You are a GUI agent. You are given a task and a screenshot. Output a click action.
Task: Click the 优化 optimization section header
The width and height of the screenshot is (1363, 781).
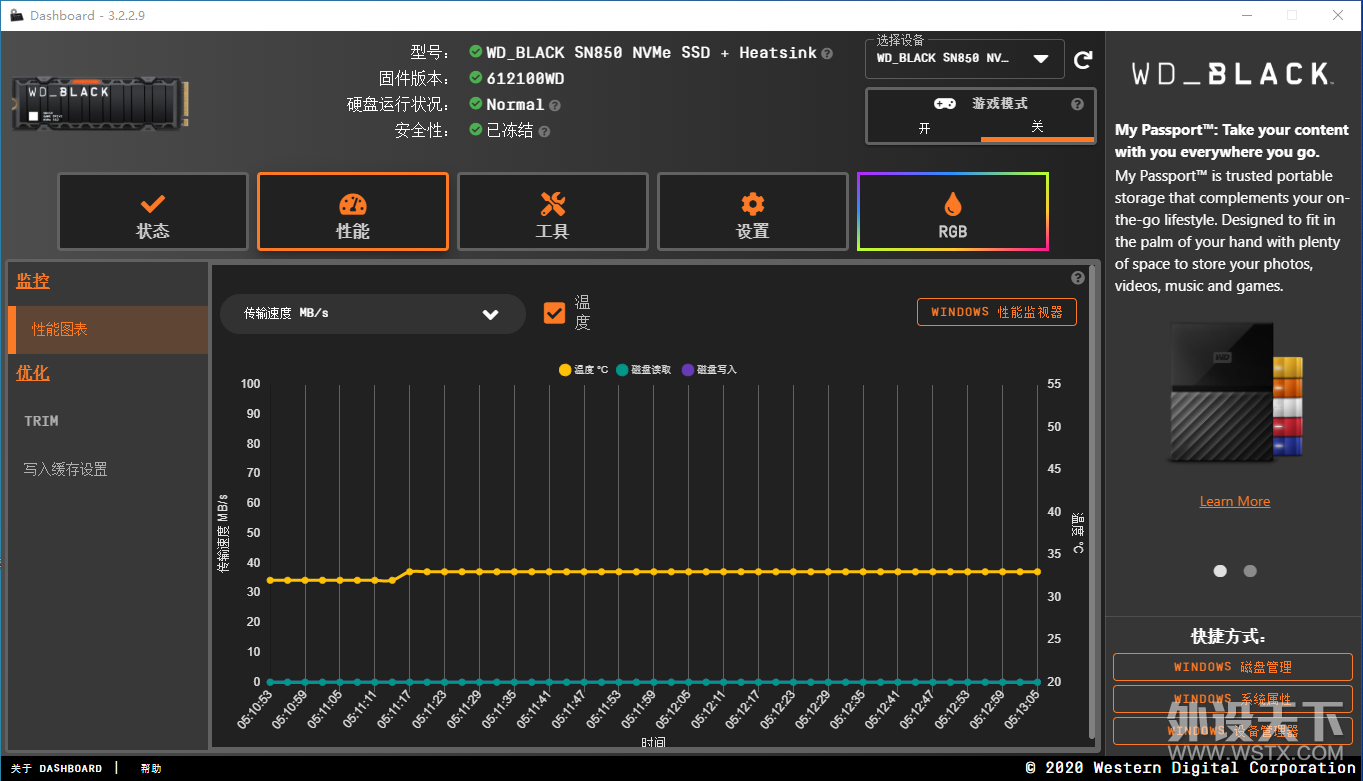tap(33, 373)
